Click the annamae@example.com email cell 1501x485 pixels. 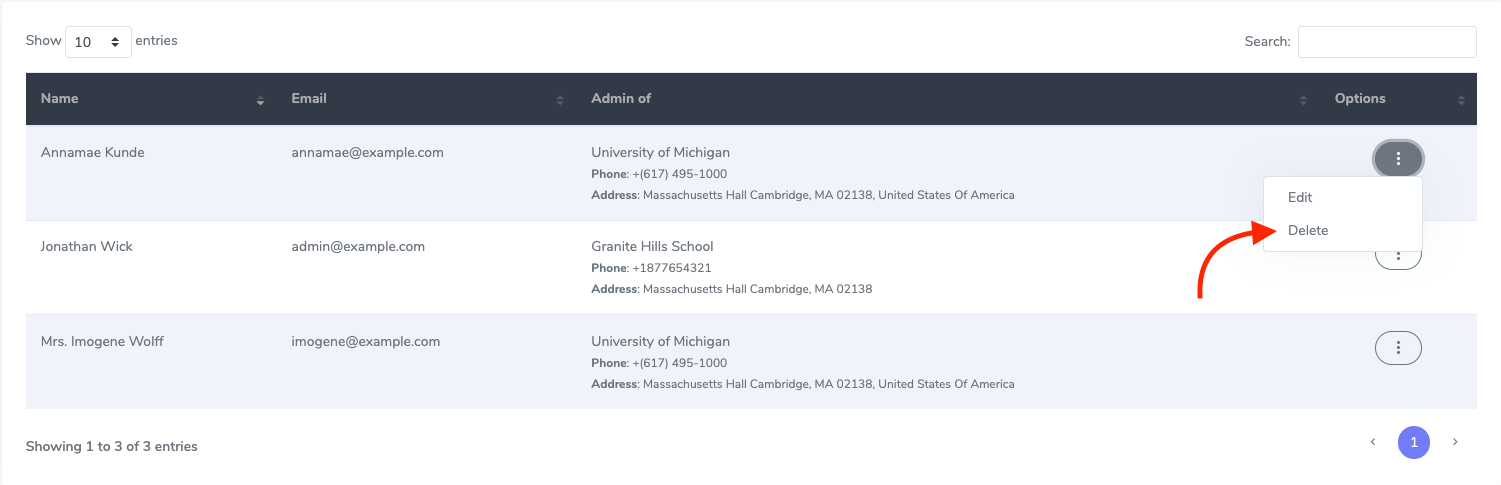[x=367, y=153]
